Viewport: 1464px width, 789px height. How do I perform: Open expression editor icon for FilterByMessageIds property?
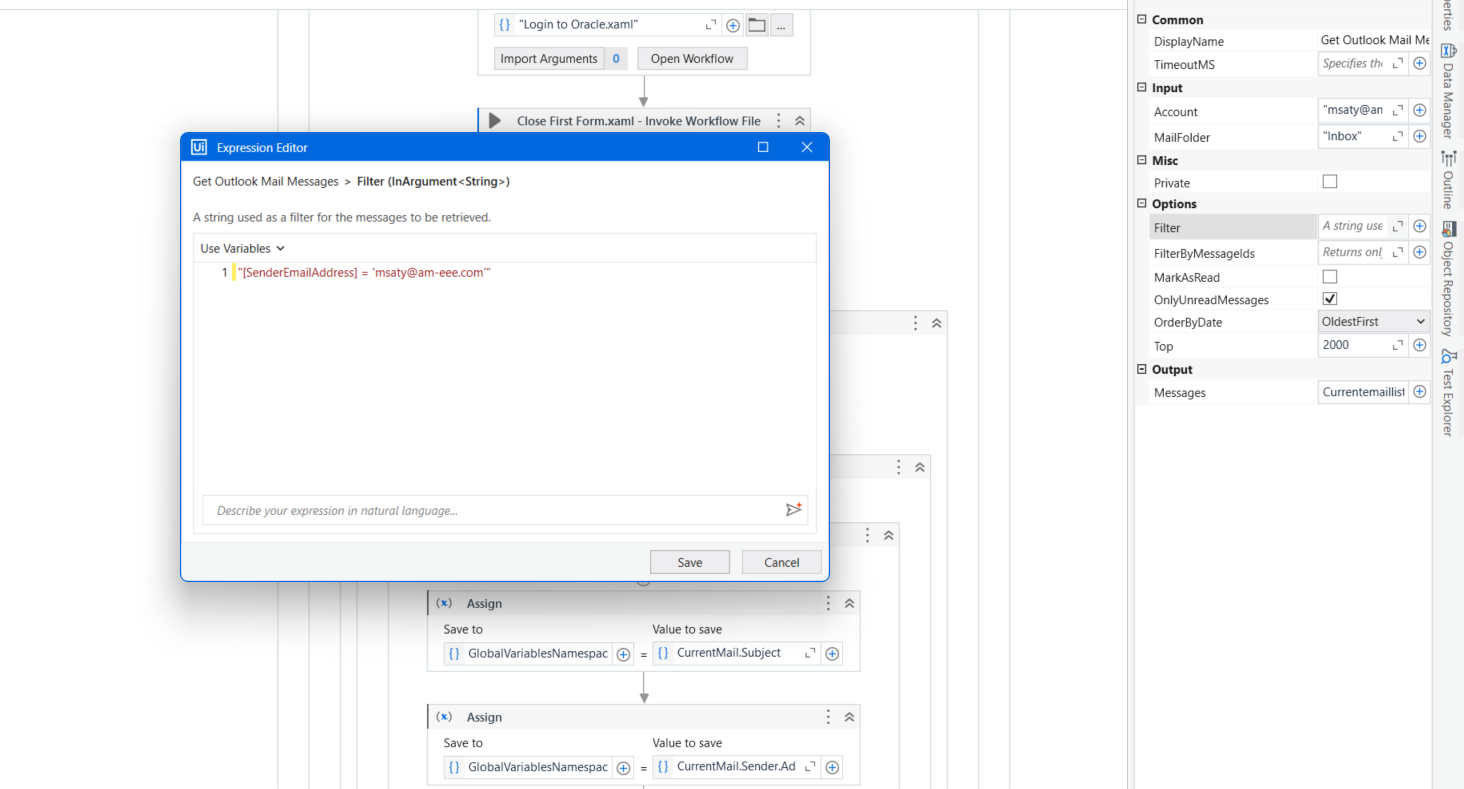tap(1398, 252)
